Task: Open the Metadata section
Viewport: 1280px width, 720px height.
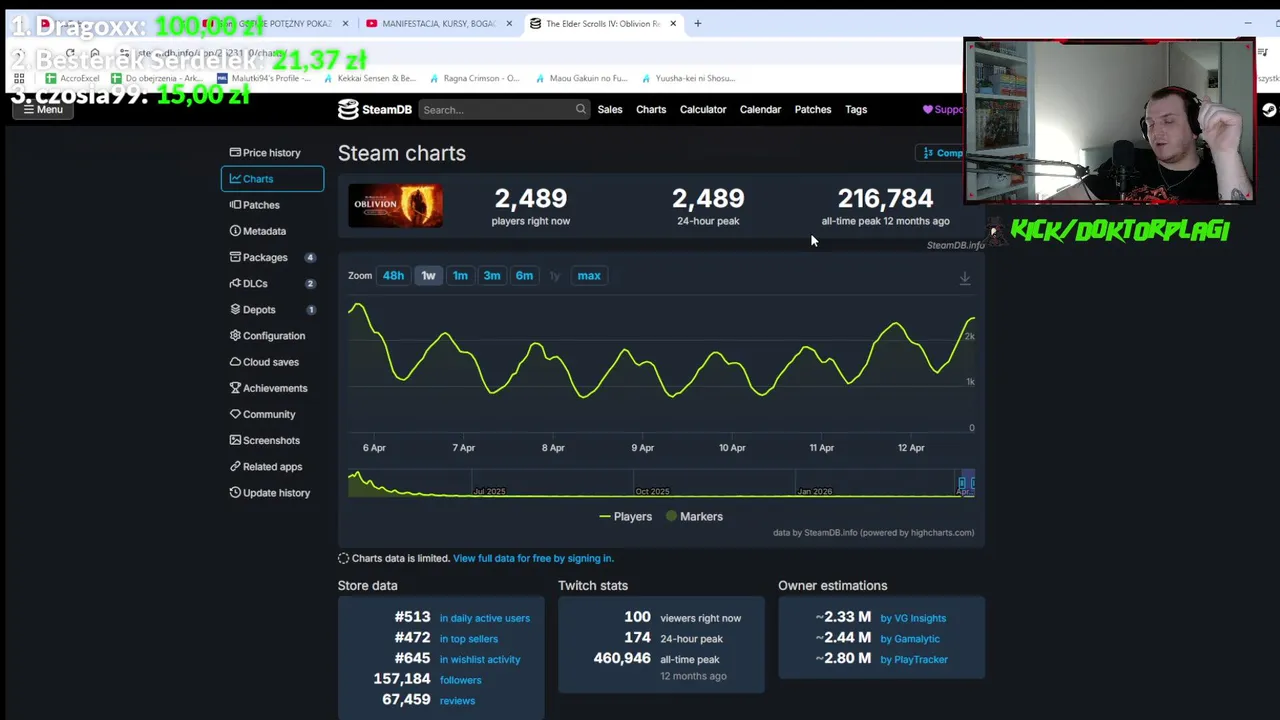Action: pos(272,231)
